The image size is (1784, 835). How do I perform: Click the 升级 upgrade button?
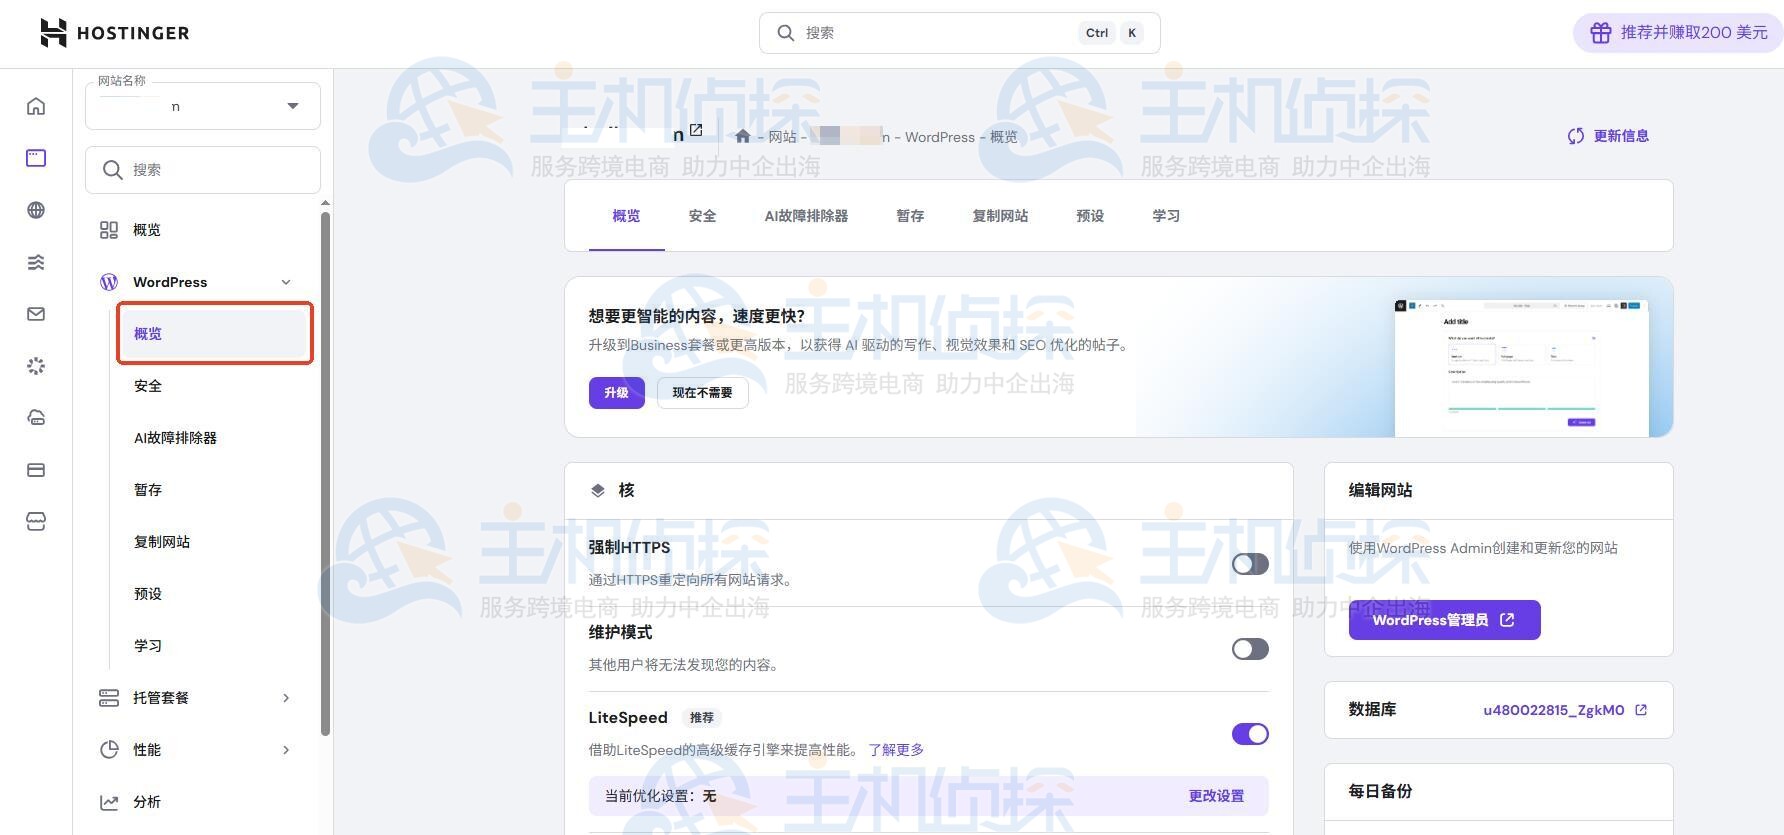click(x=617, y=393)
